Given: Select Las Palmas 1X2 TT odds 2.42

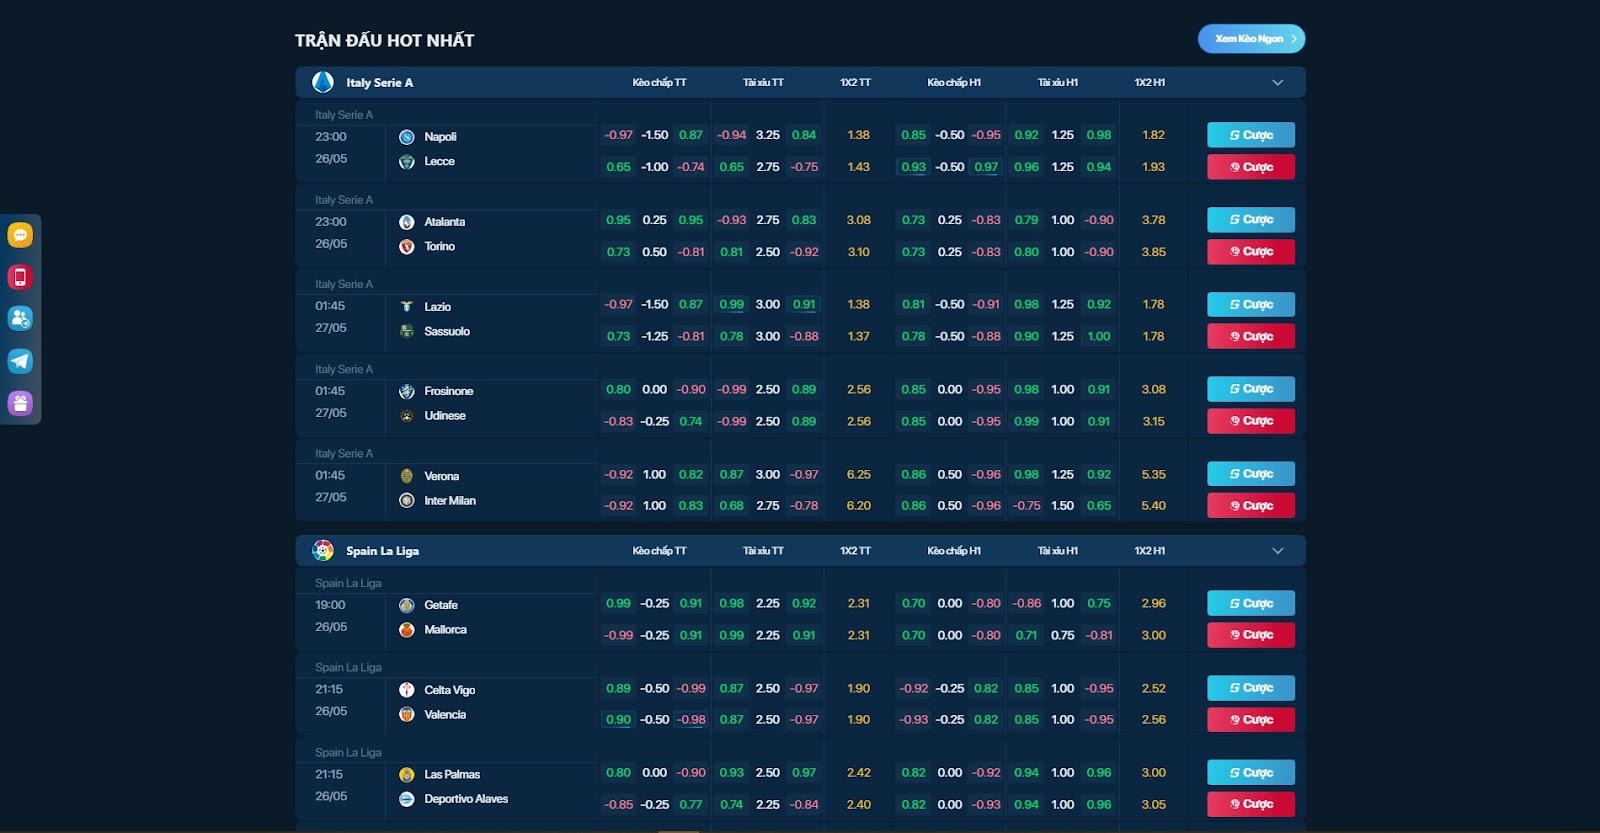Looking at the screenshot, I should 858,772.
